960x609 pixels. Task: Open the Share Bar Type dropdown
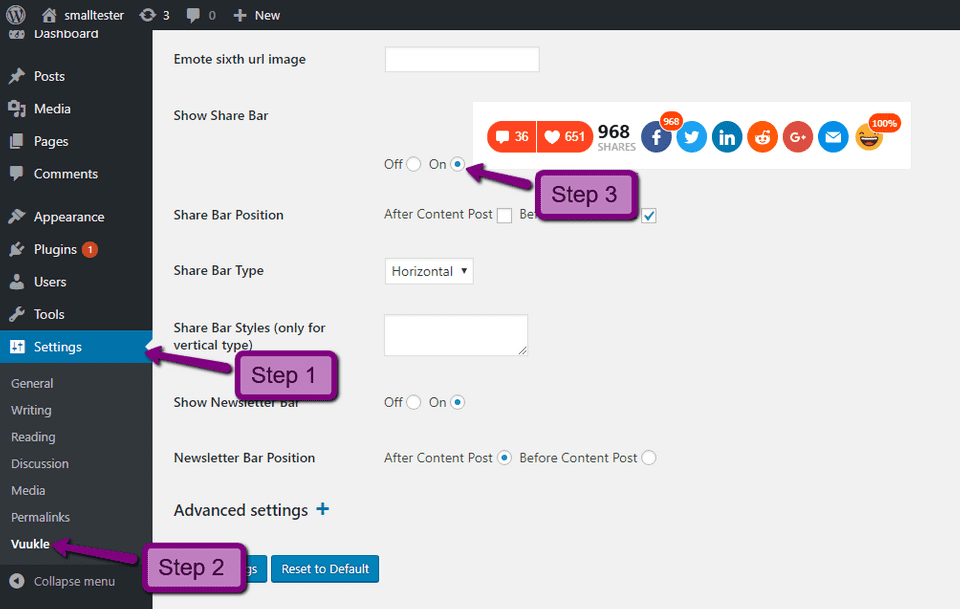(429, 271)
